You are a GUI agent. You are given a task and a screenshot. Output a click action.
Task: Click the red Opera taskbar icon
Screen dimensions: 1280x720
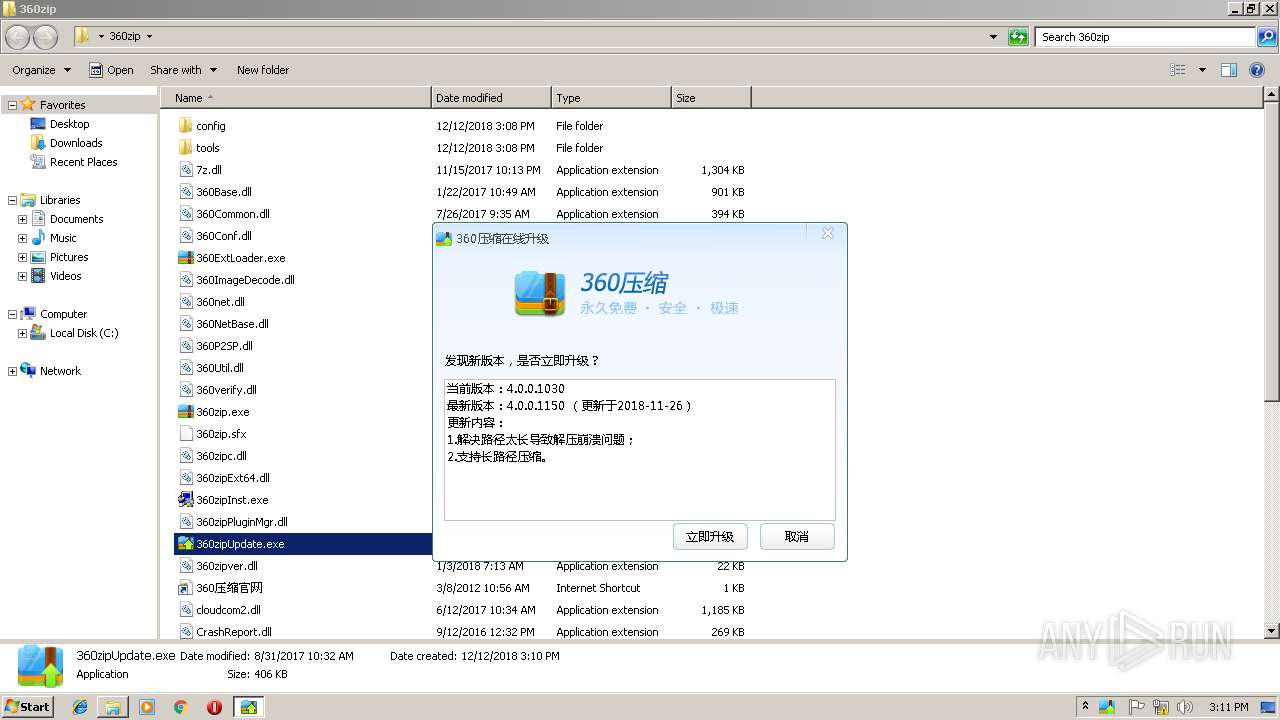[x=214, y=707]
